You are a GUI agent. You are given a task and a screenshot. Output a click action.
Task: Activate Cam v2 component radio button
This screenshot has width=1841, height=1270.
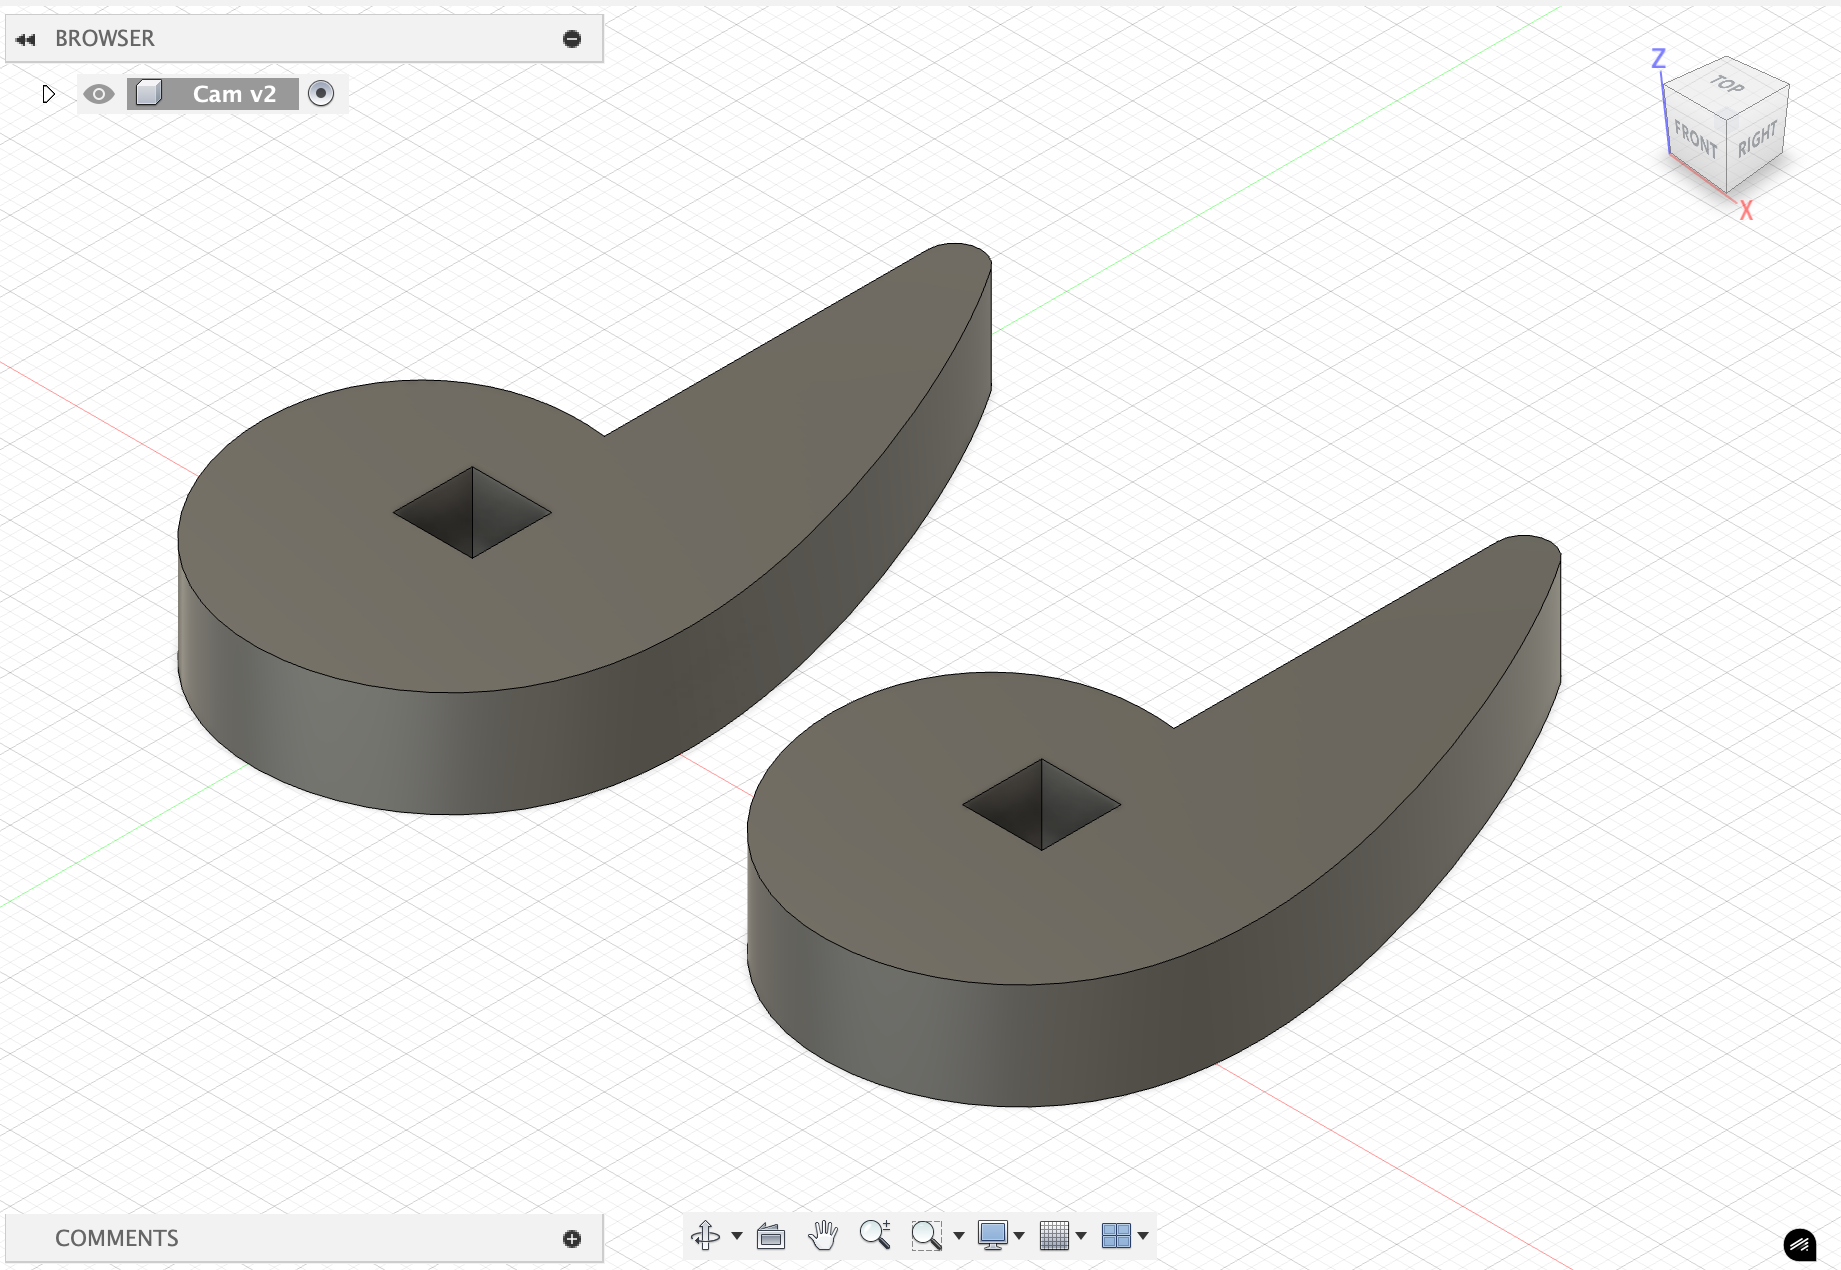tap(321, 93)
